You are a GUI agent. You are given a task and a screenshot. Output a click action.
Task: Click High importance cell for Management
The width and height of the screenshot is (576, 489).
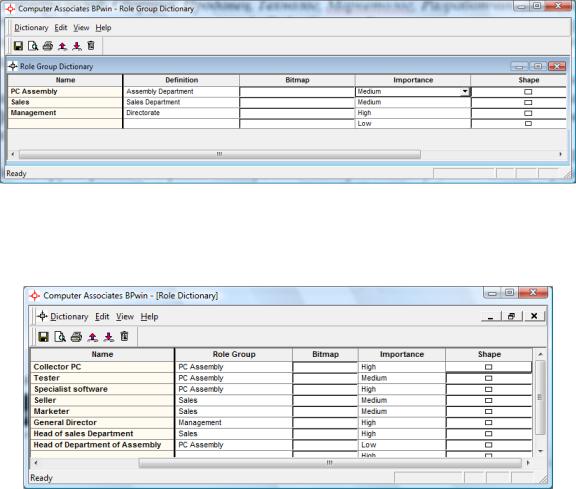tap(413, 113)
